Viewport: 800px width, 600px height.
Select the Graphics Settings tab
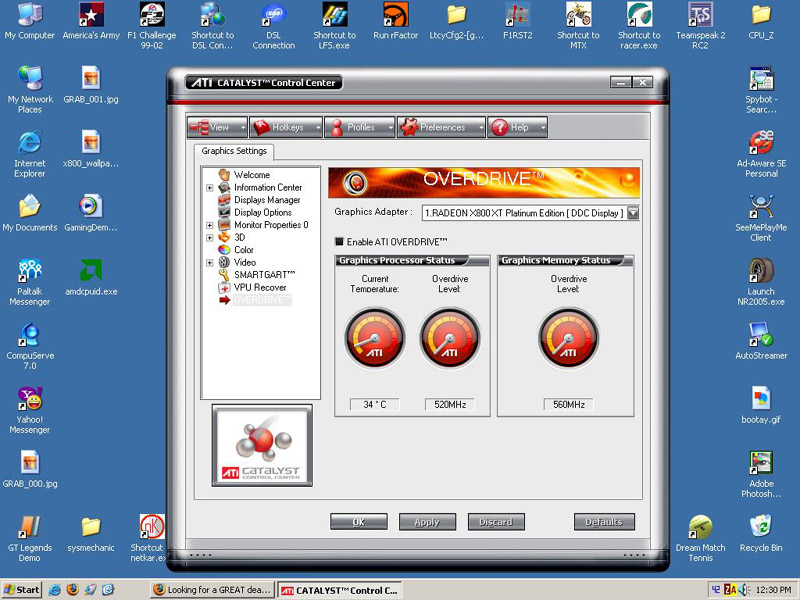coord(234,151)
